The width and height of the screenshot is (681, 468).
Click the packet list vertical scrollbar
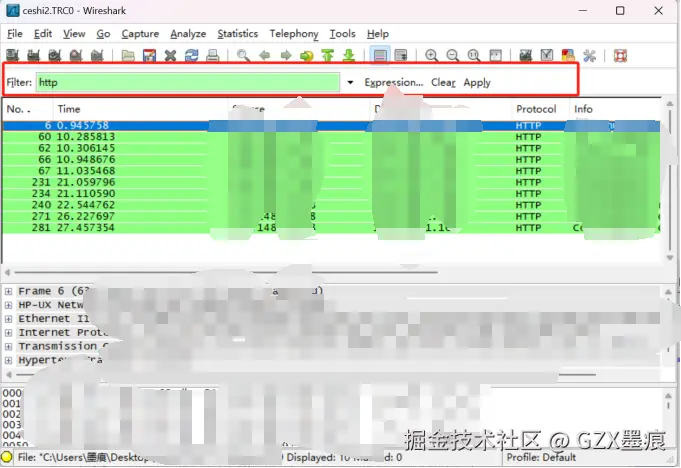point(670,181)
